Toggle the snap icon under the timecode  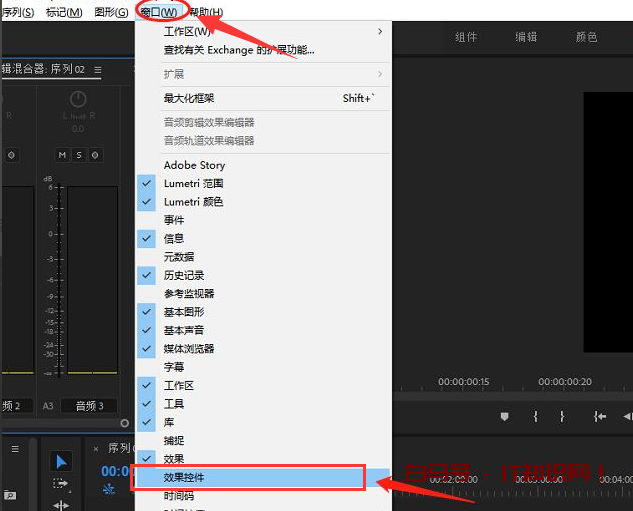(108, 490)
